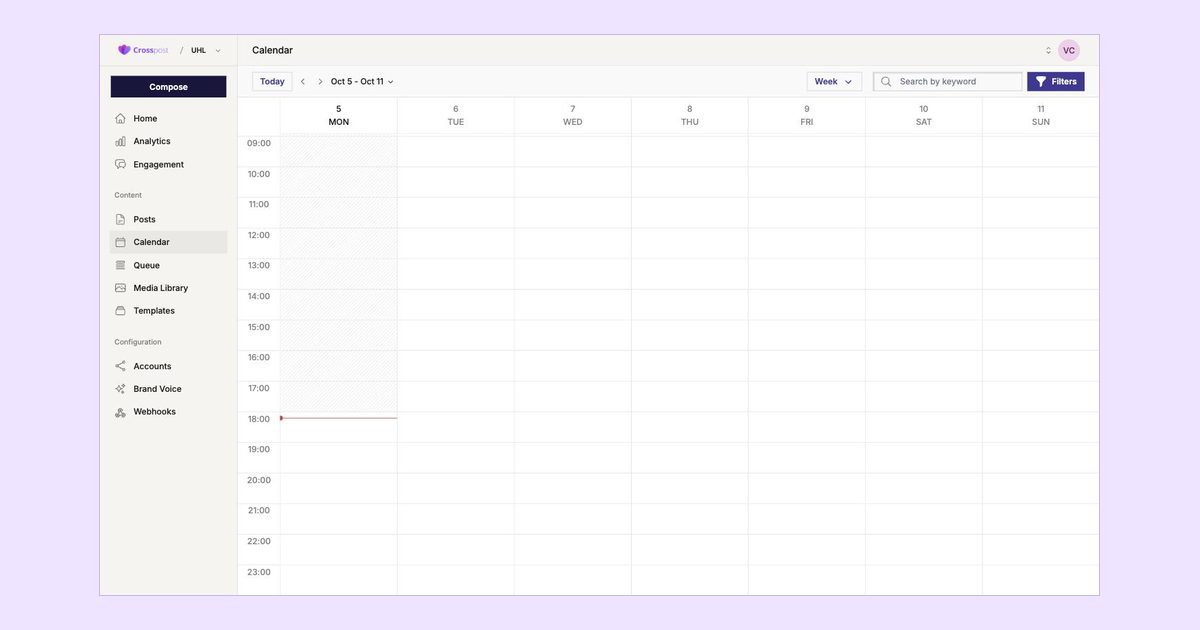Screen dimensions: 1200x630
Task: Open the Oct 5 - Oct 11 date picker
Action: coord(362,82)
